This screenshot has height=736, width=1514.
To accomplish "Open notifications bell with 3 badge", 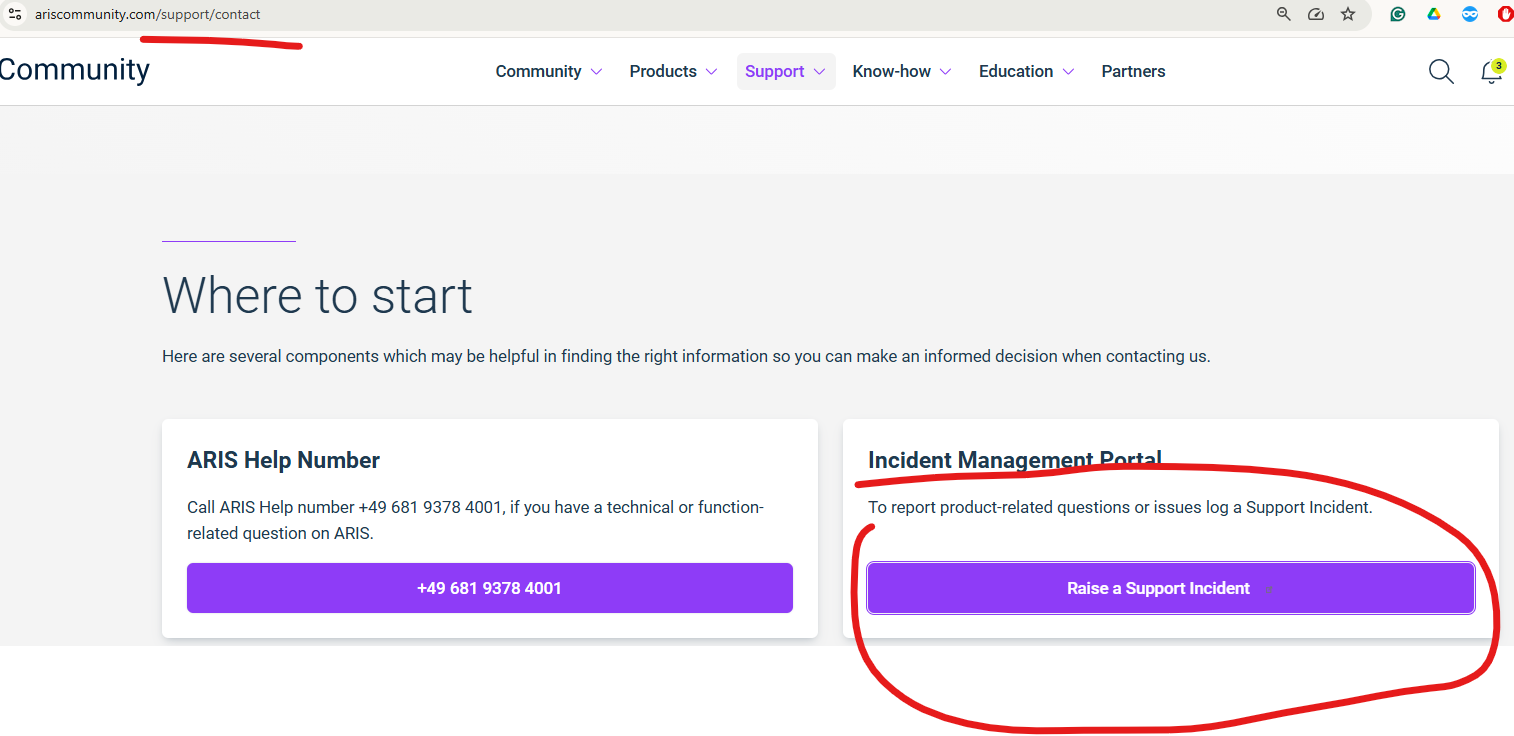I will (x=1491, y=72).
